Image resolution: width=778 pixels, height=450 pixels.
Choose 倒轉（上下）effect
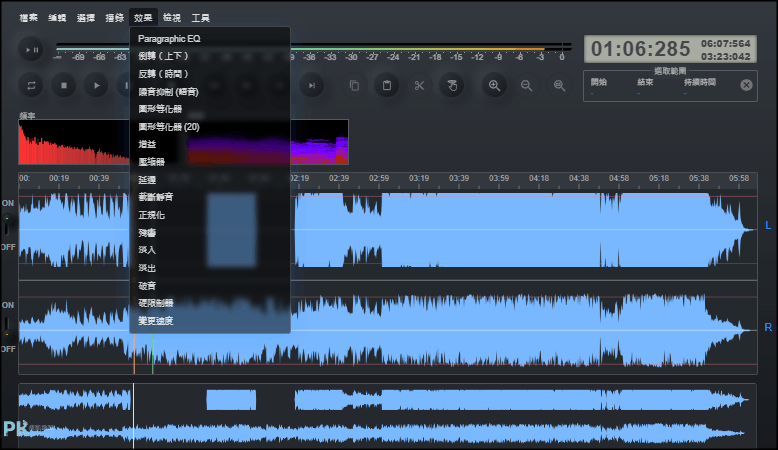[x=210, y=56]
